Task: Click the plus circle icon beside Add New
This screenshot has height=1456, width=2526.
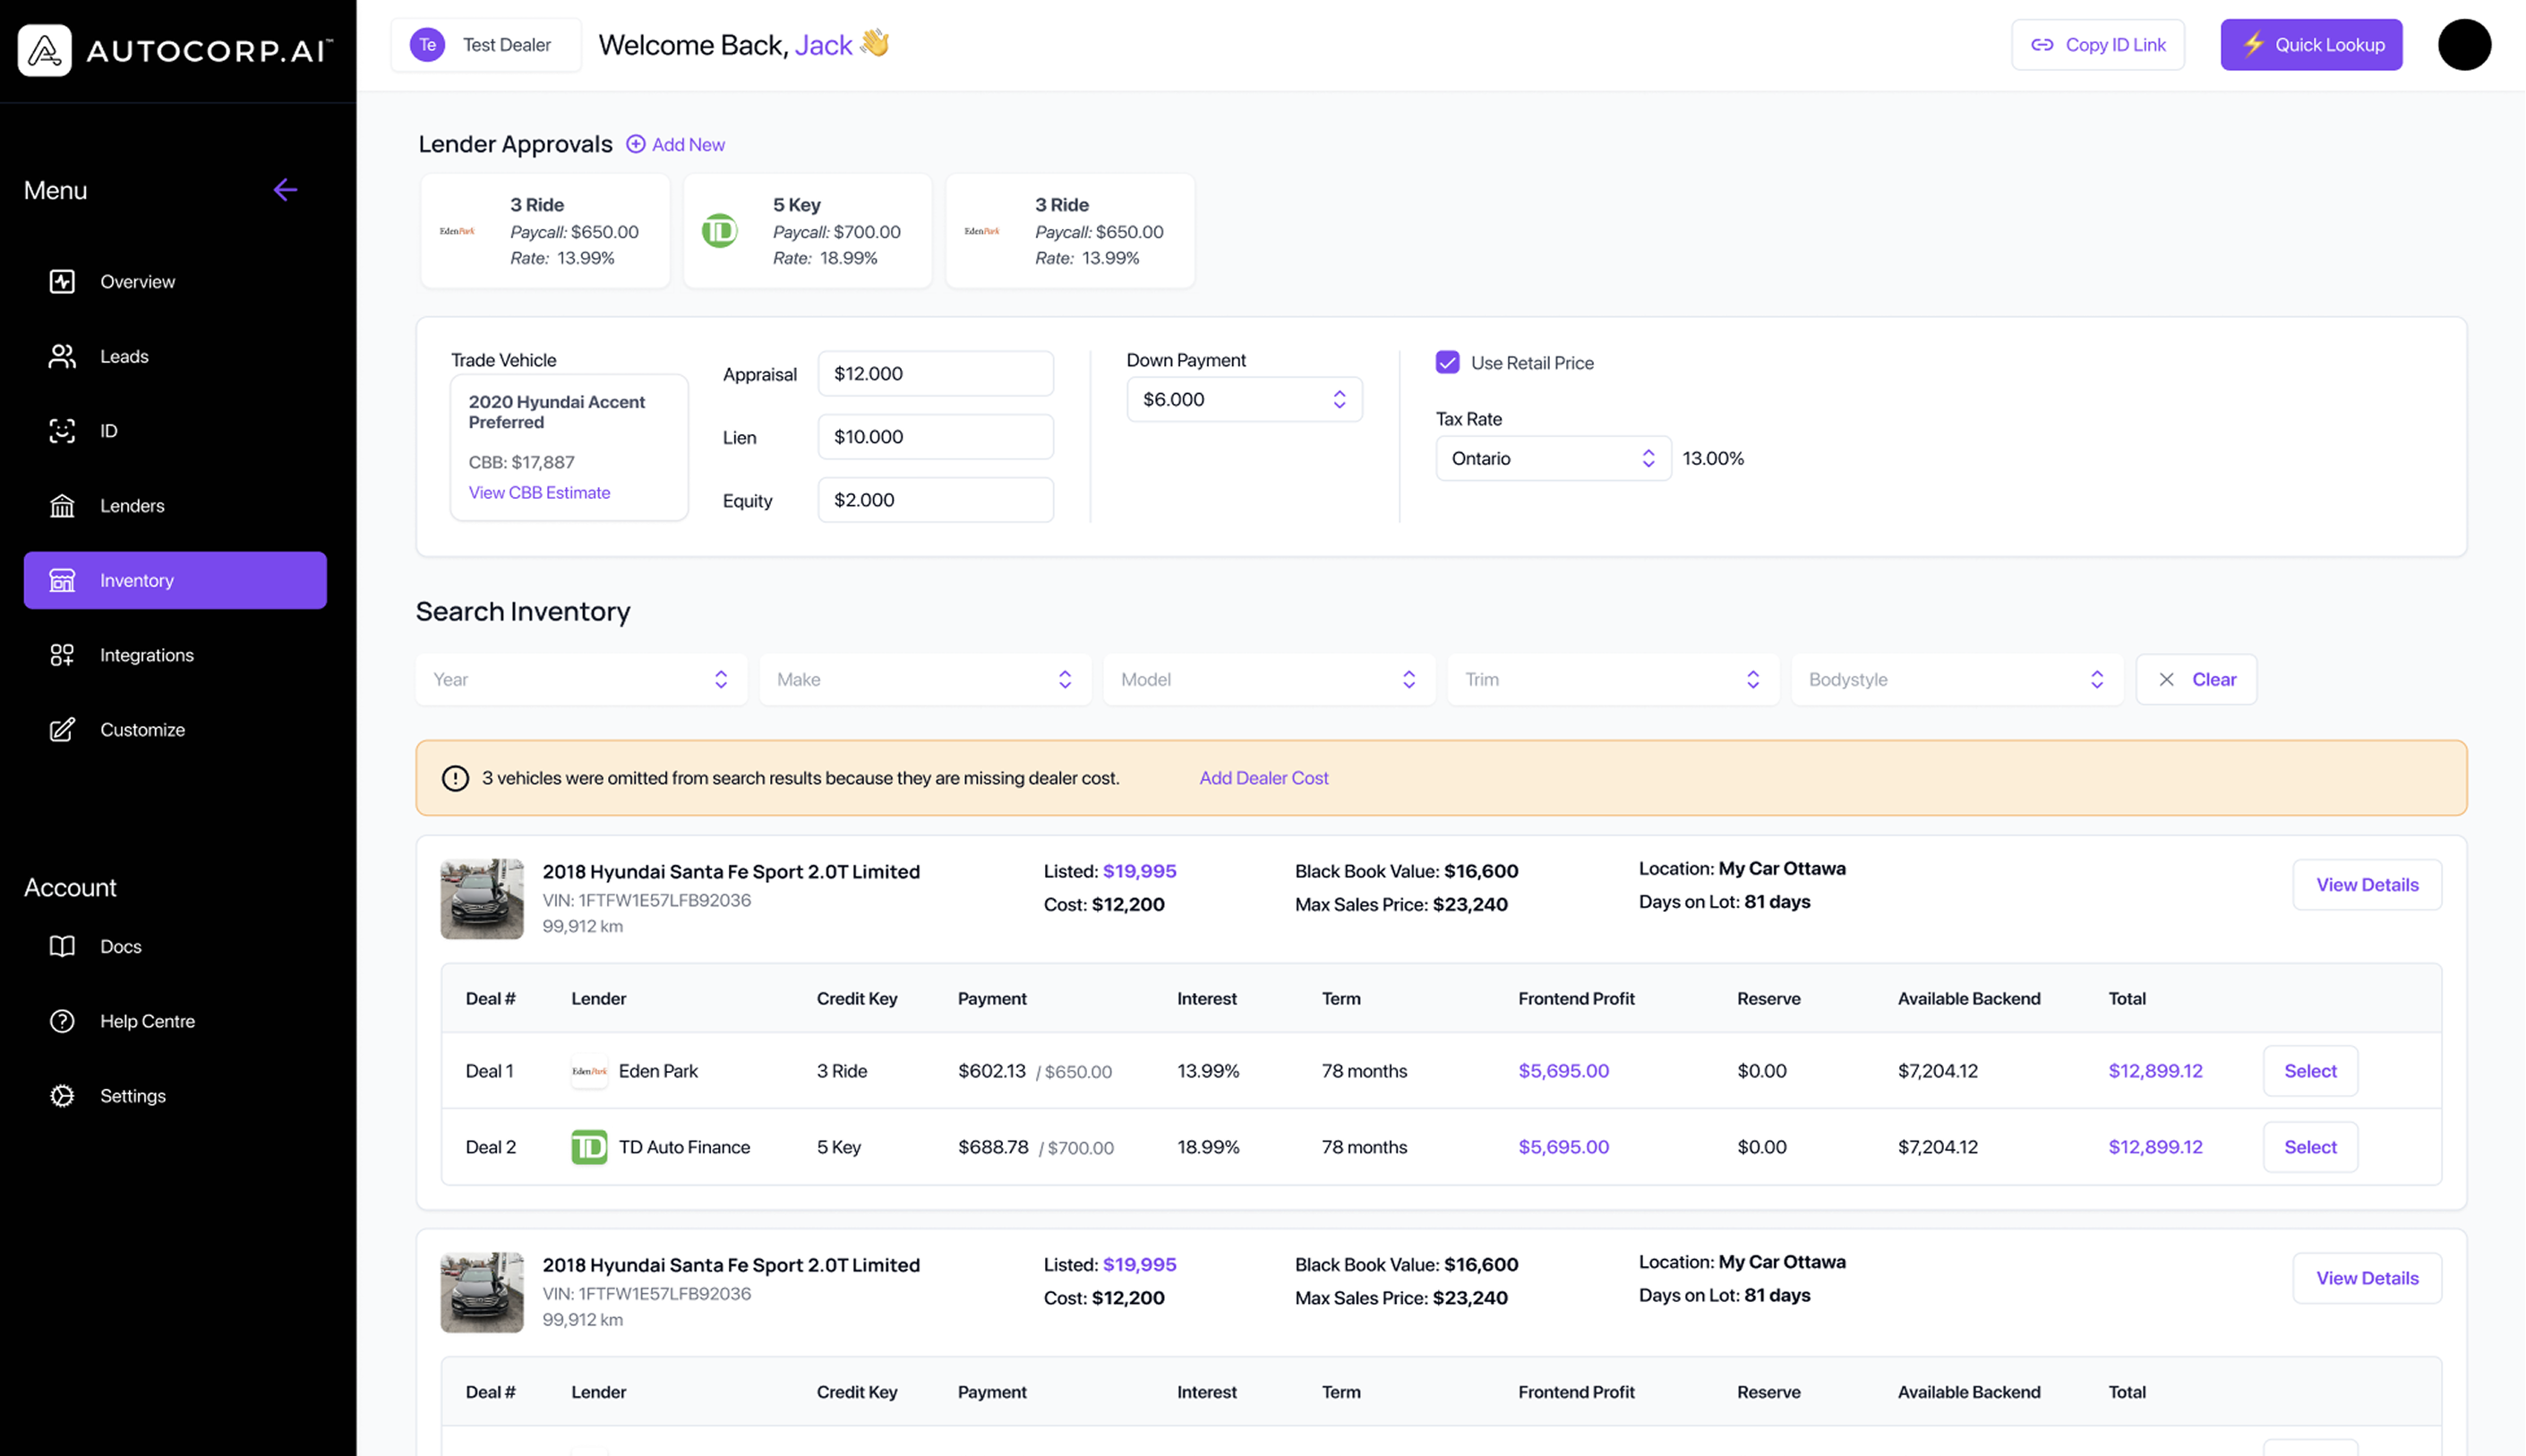Action: (x=635, y=144)
